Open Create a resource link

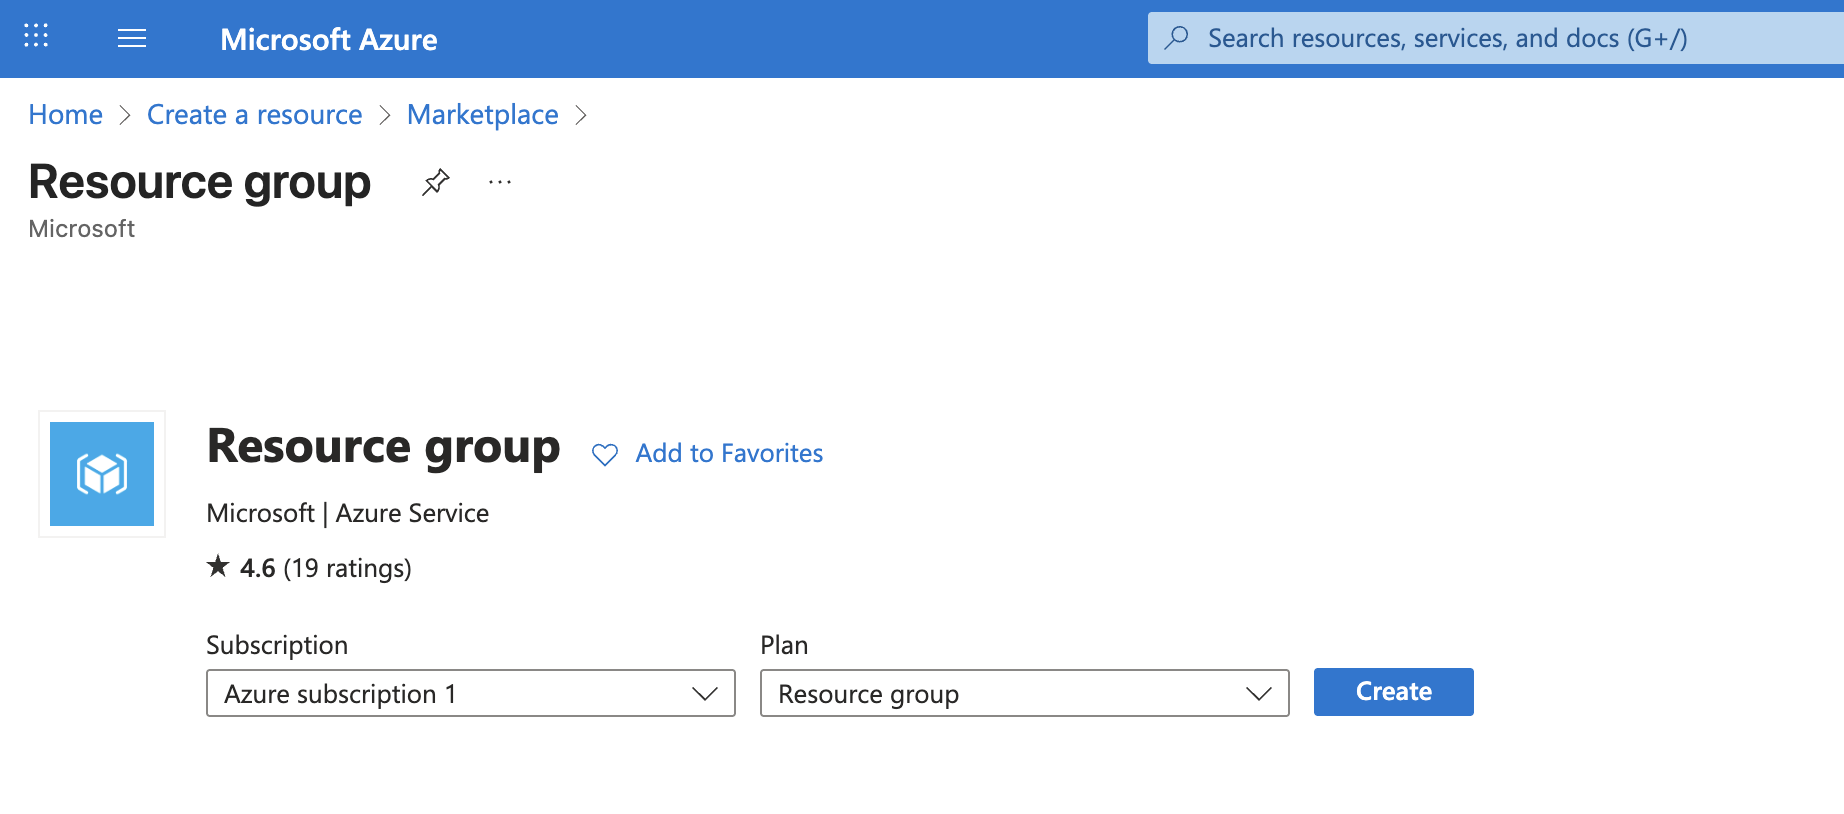[x=254, y=114]
